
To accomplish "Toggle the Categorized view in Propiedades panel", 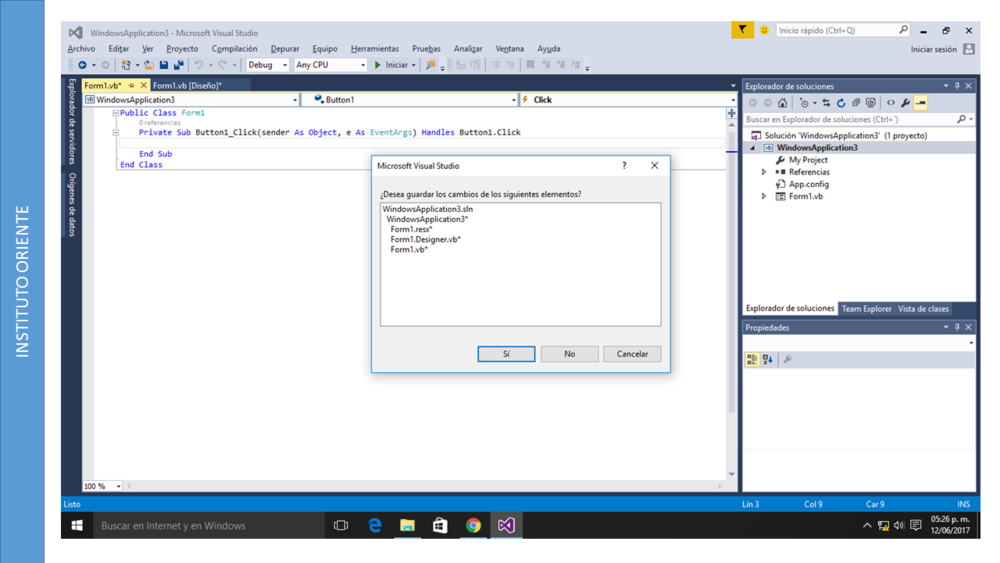I will (x=752, y=359).
